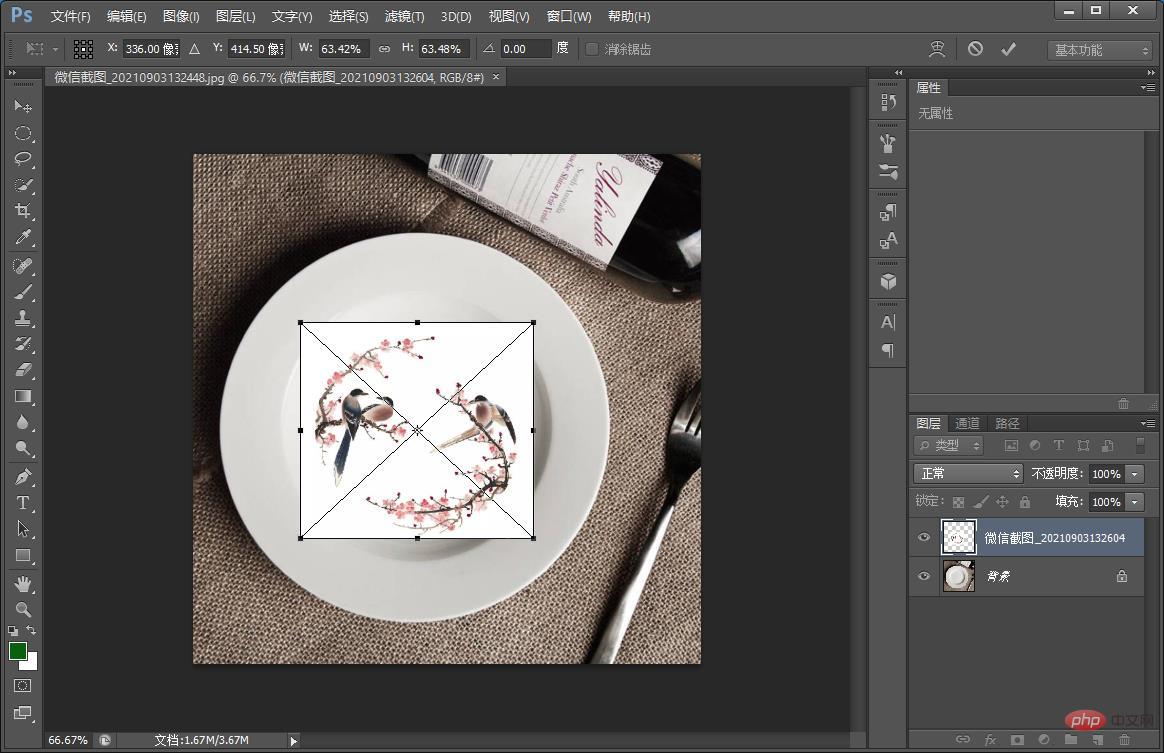Open the 滤镜(T) menu
Viewport: 1164px width, 753px height.
(404, 16)
